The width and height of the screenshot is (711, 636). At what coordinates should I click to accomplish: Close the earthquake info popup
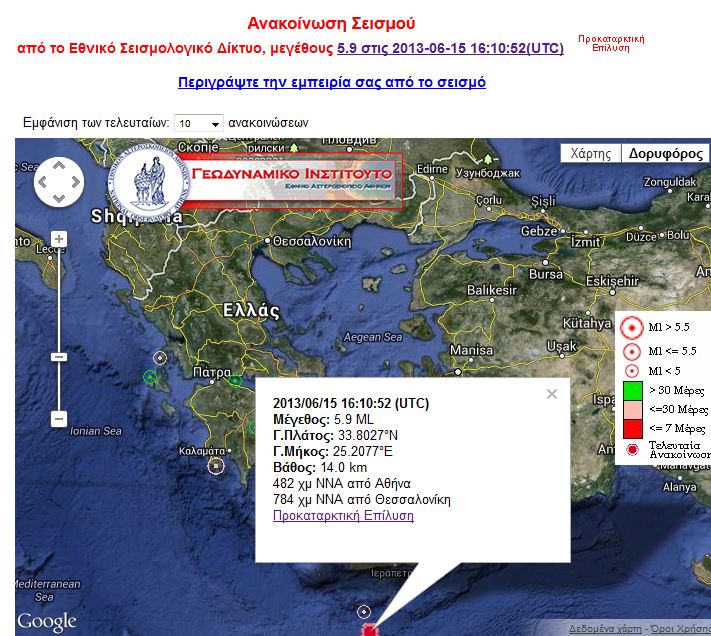point(552,394)
